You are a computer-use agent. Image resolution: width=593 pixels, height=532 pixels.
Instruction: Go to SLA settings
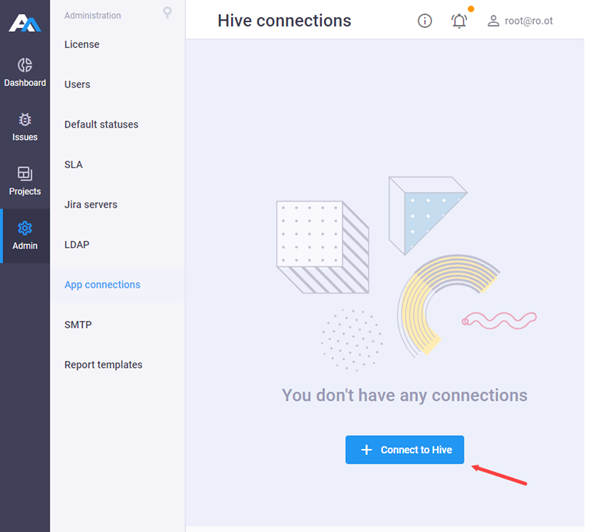[73, 164]
